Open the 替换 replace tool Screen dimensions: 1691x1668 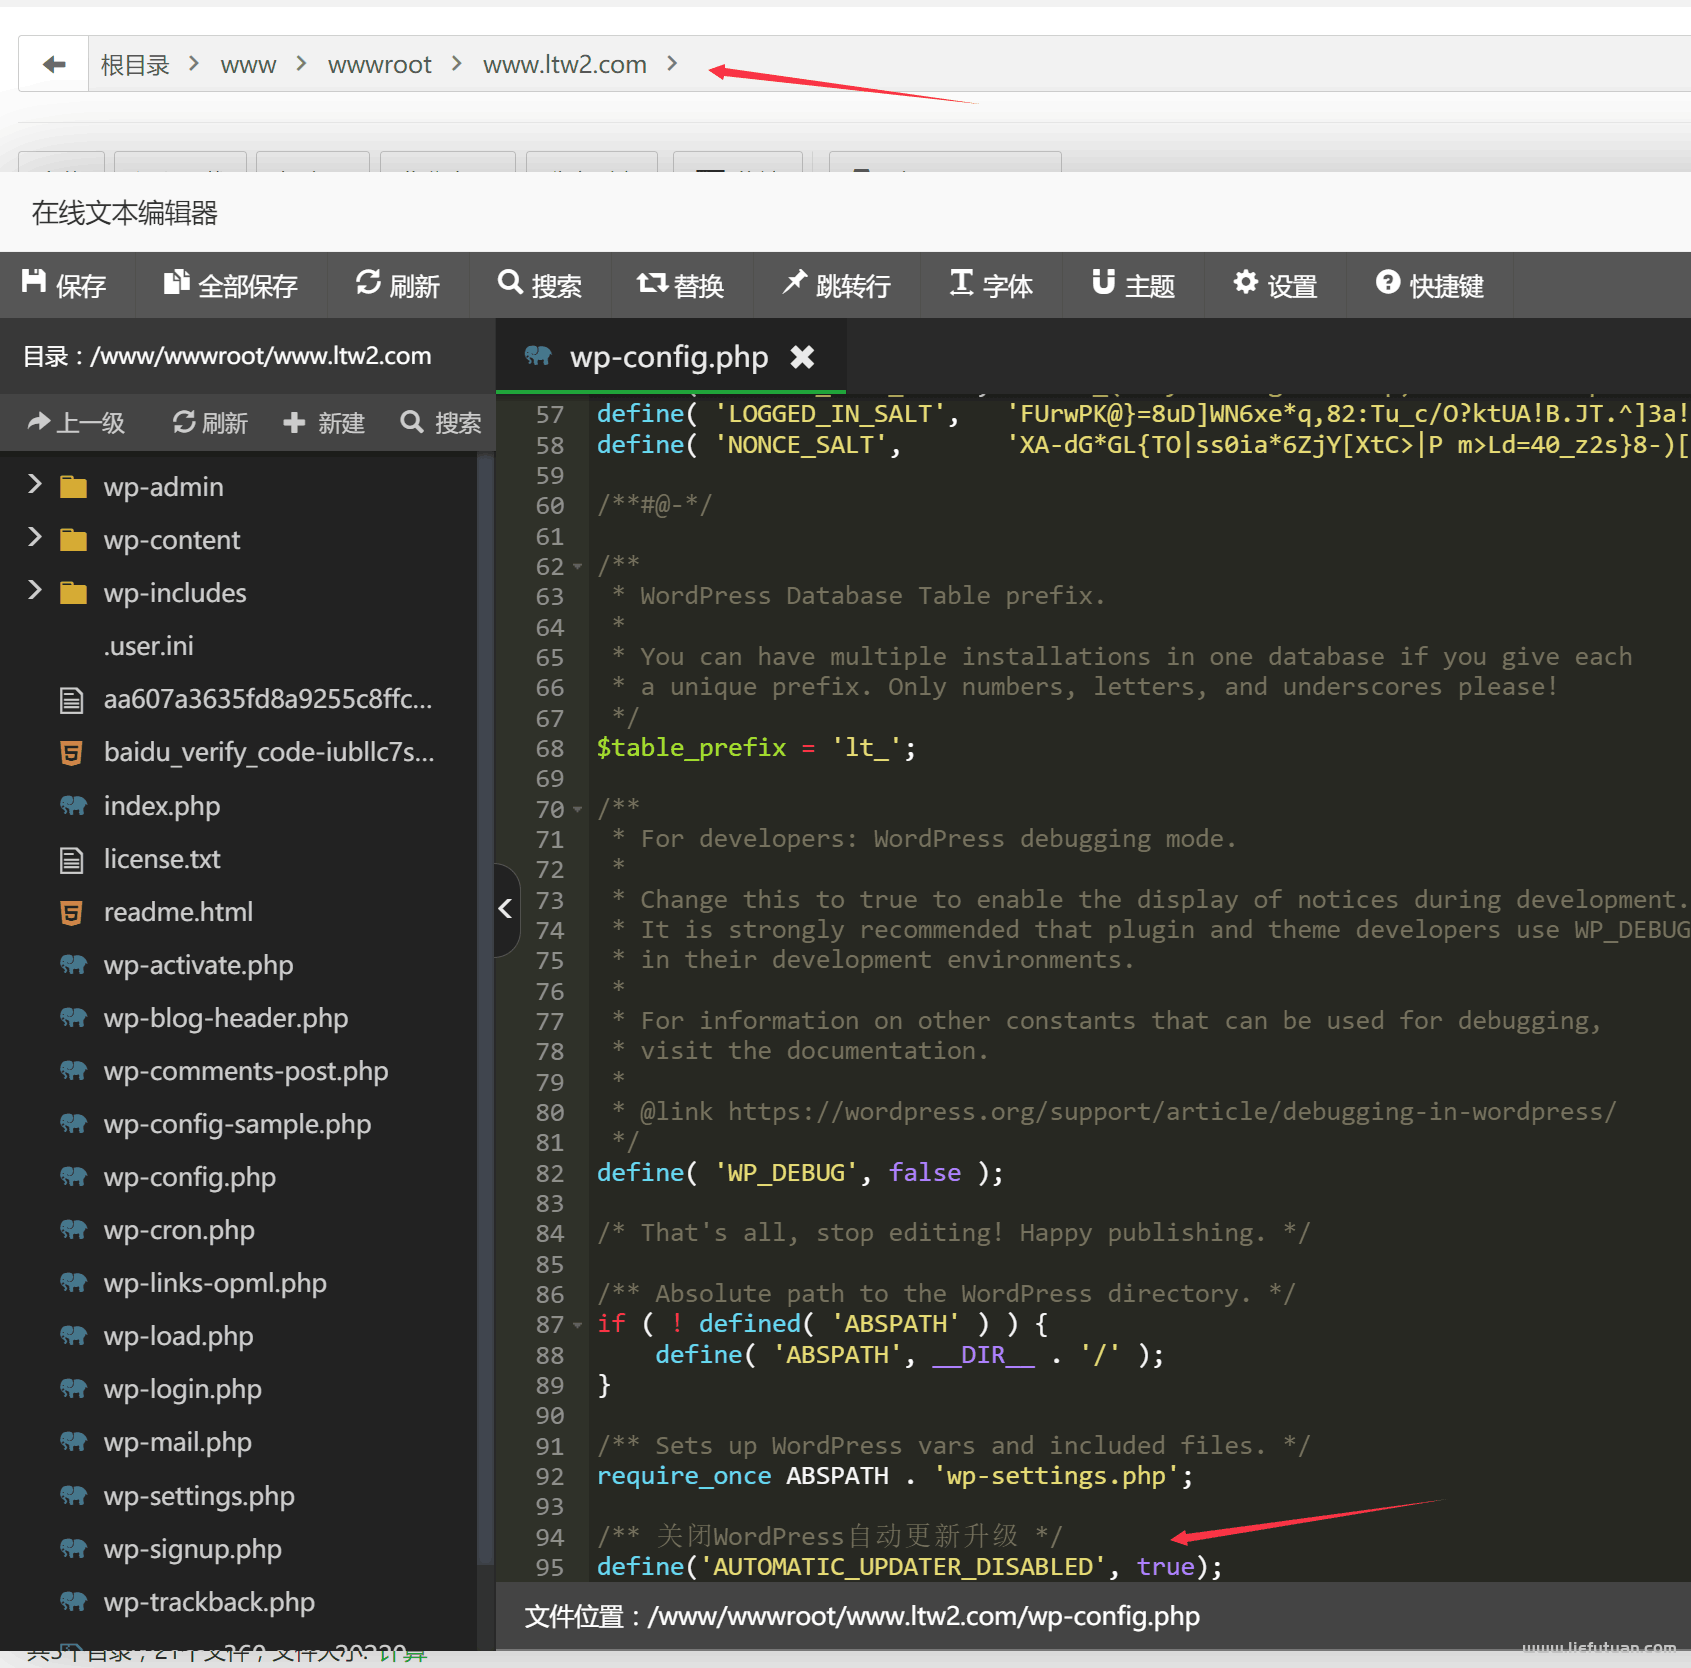[x=681, y=286]
